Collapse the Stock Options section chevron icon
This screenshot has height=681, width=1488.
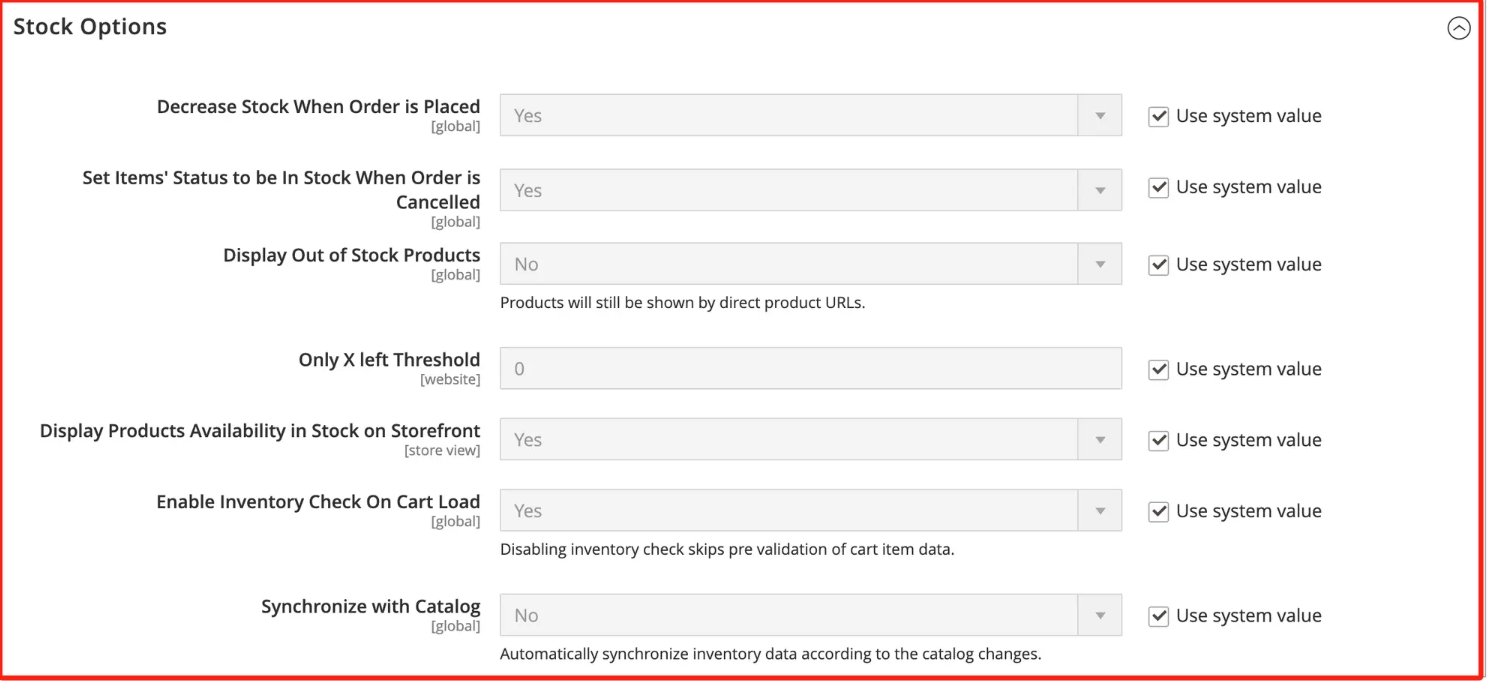1459,29
